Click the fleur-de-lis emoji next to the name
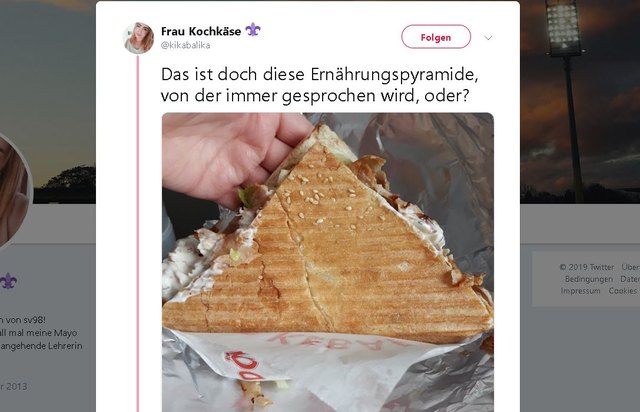This screenshot has width=640, height=412. coord(253,30)
